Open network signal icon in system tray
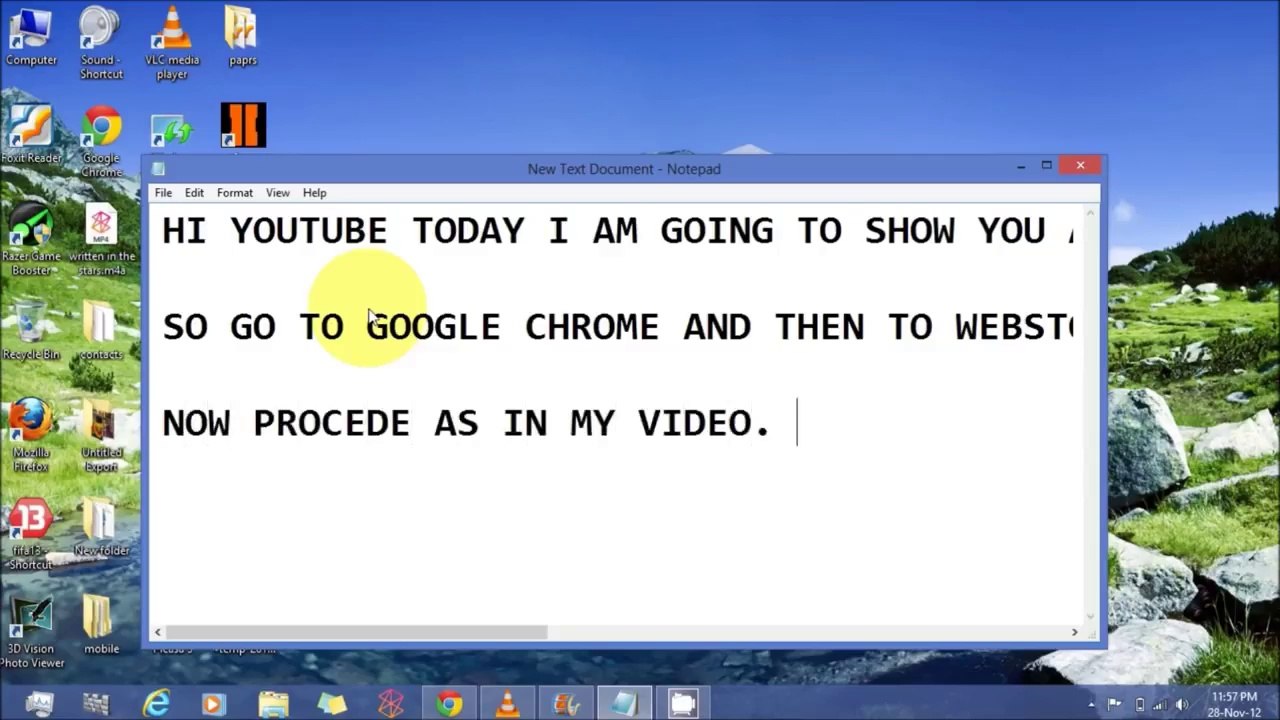 click(x=1161, y=704)
